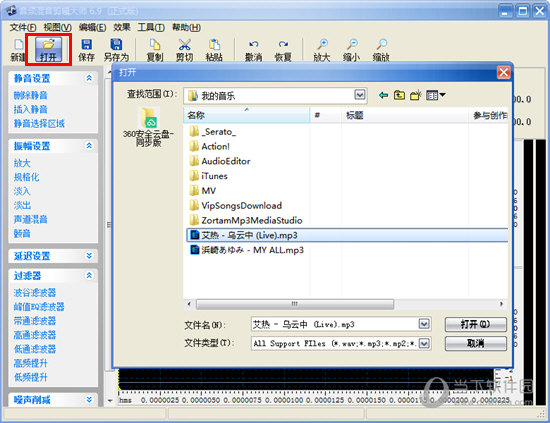
Task: Open the 查找范围 location dropdown
Action: coord(360,95)
